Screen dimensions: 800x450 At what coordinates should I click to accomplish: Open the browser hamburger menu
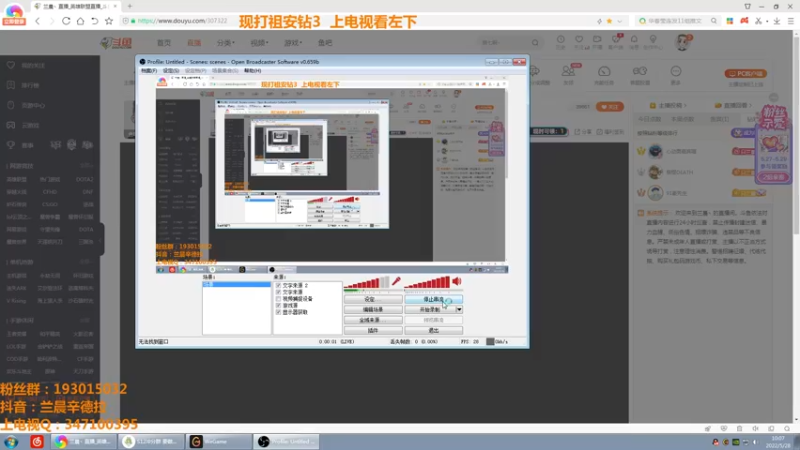791,21
